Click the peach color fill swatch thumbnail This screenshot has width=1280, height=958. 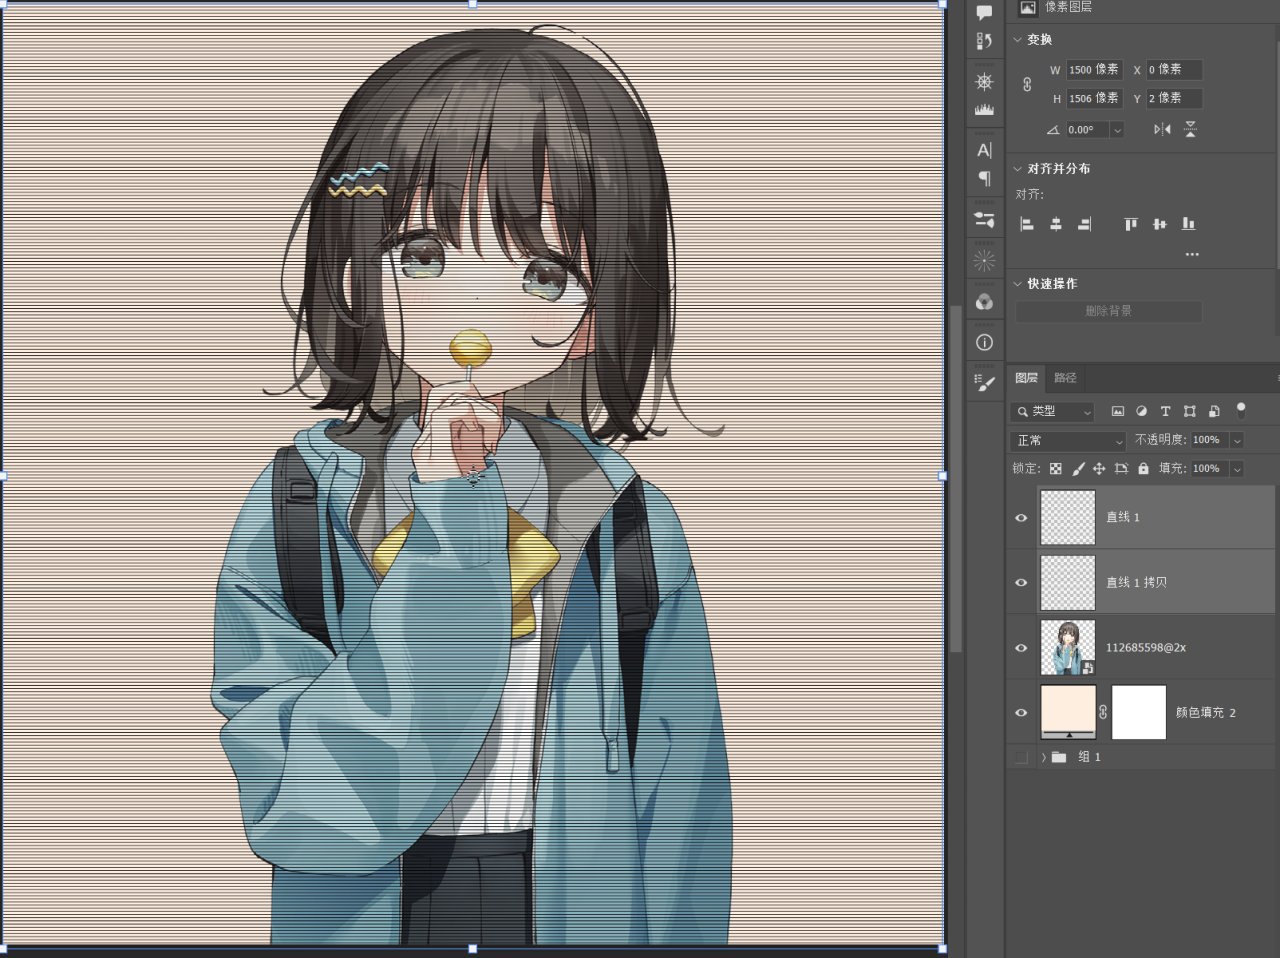pyautogui.click(x=1068, y=712)
